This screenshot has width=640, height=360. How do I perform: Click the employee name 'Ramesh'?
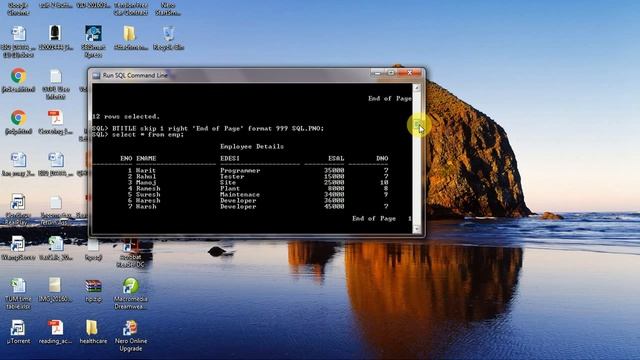pos(148,189)
